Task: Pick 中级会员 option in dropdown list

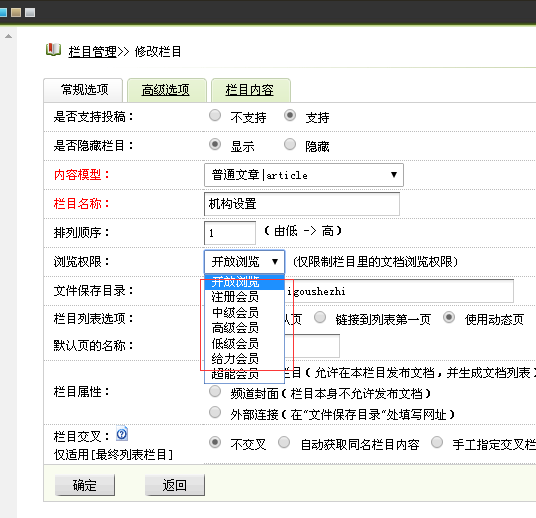Action: 244,313
